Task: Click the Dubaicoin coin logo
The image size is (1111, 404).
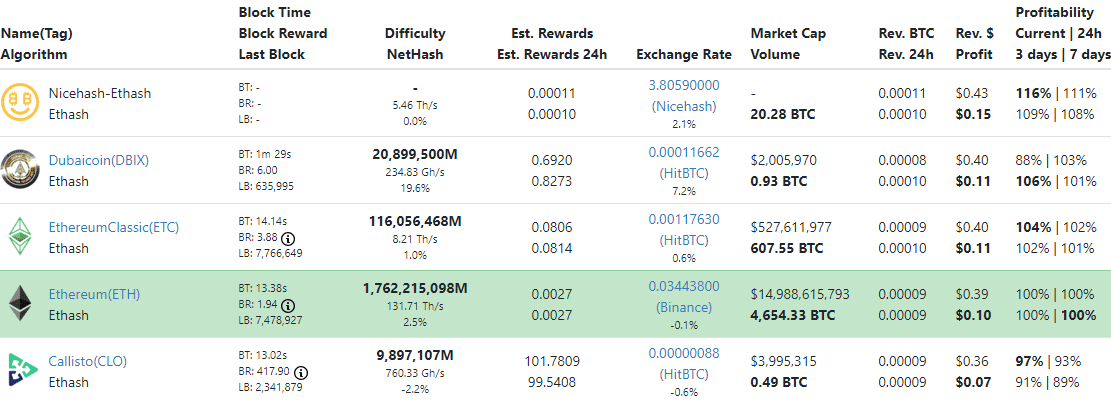Action: click(20, 169)
